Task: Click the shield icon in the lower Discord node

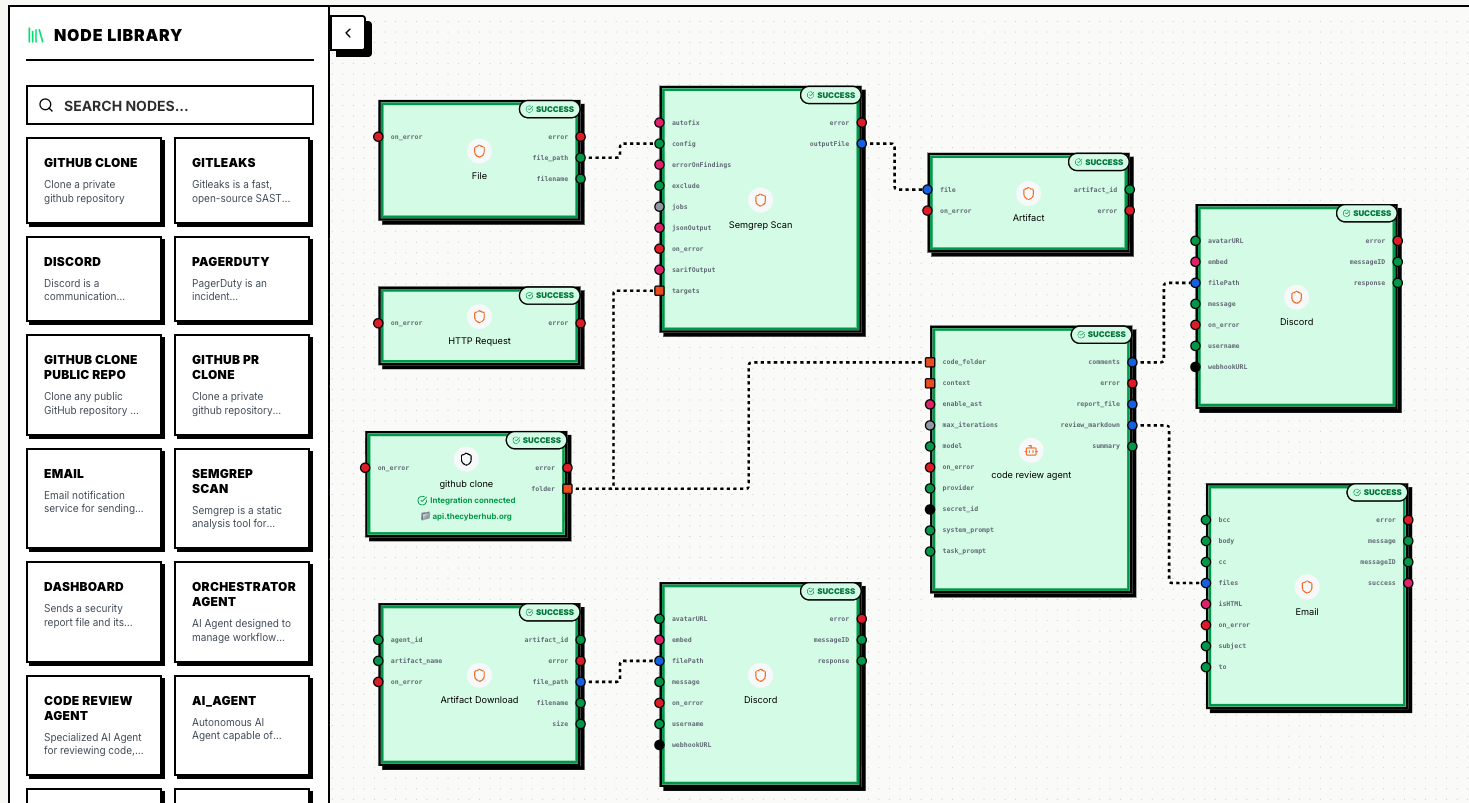Action: point(760,675)
